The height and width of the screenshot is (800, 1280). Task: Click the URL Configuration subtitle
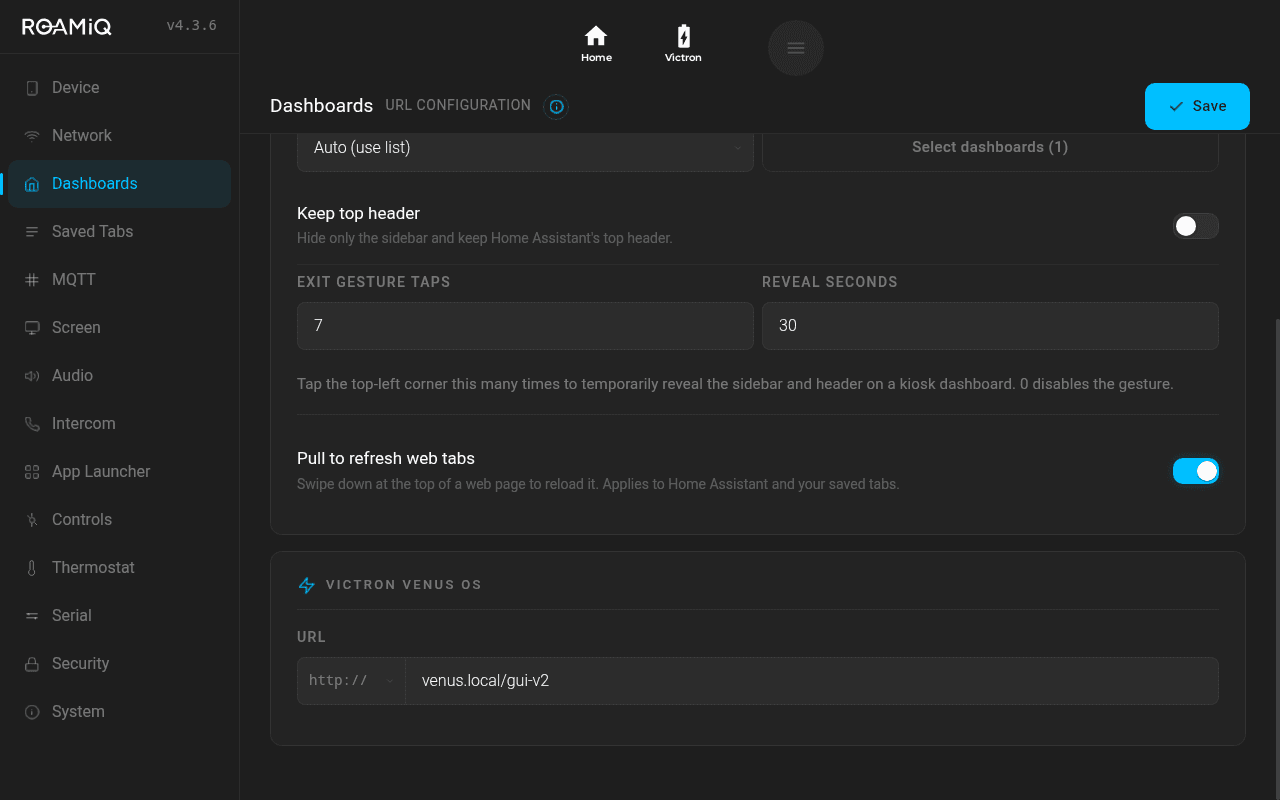point(458,105)
